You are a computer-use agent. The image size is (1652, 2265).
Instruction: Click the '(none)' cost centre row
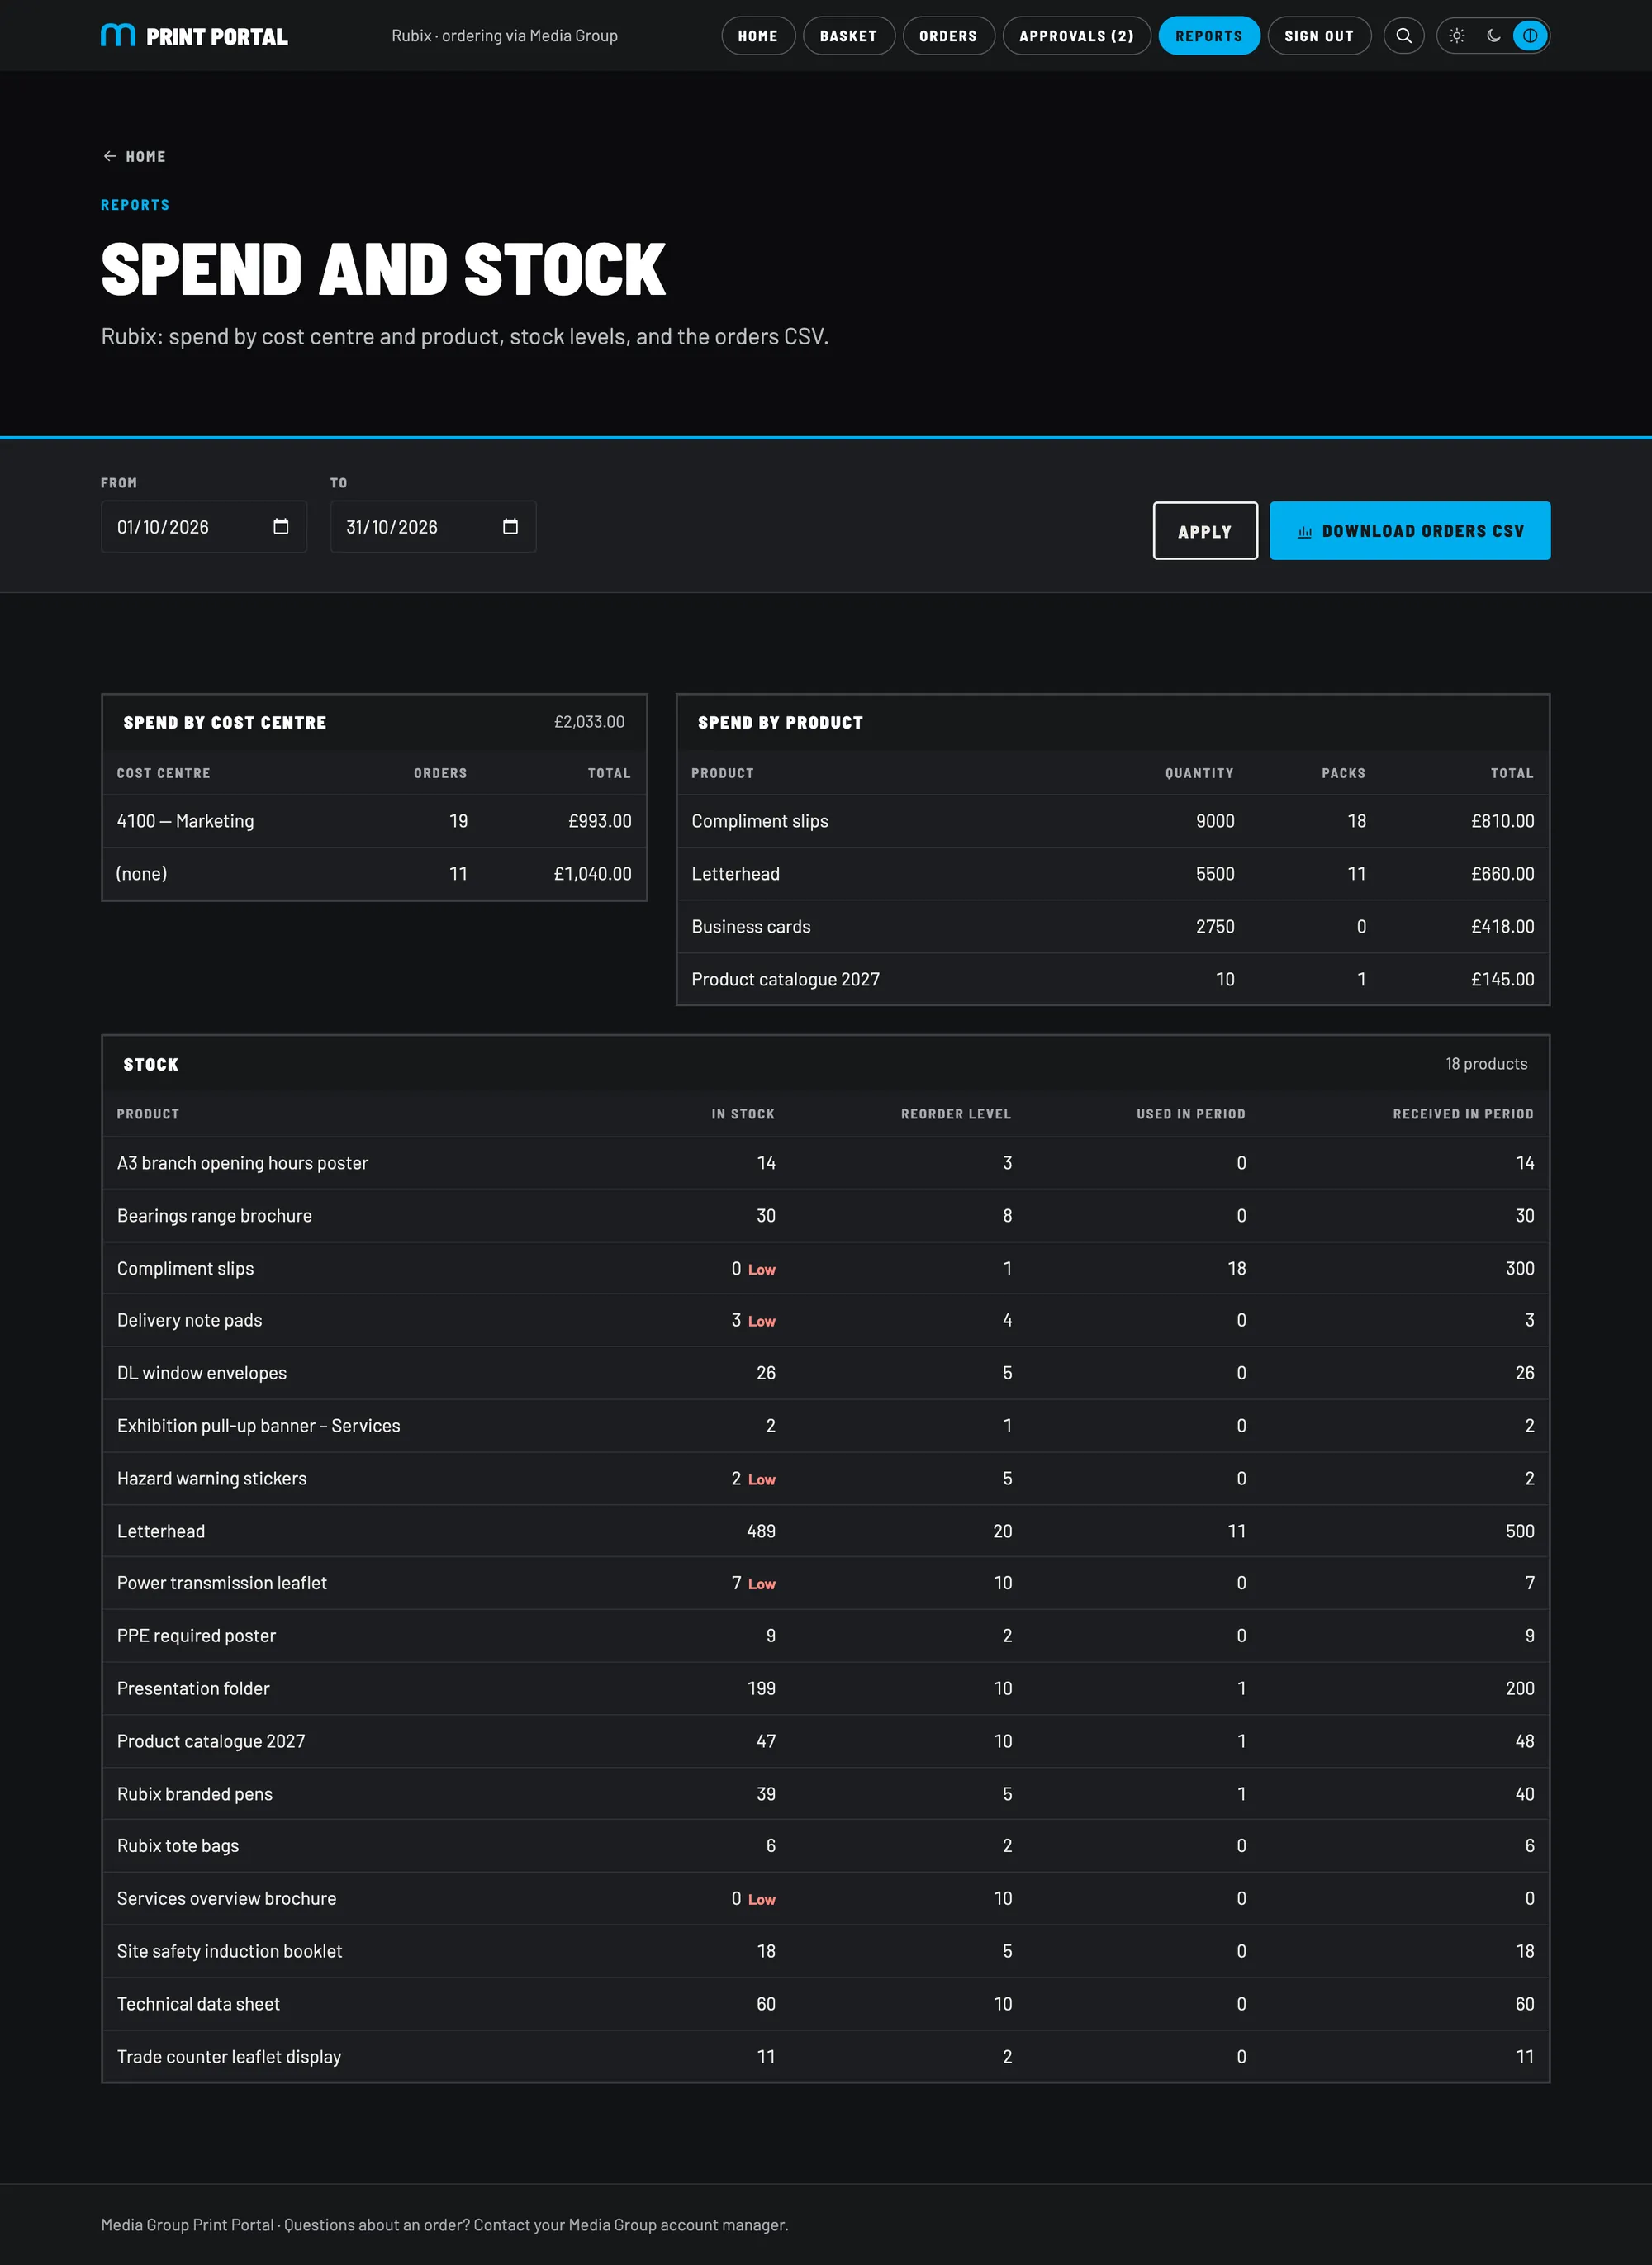[x=374, y=874]
